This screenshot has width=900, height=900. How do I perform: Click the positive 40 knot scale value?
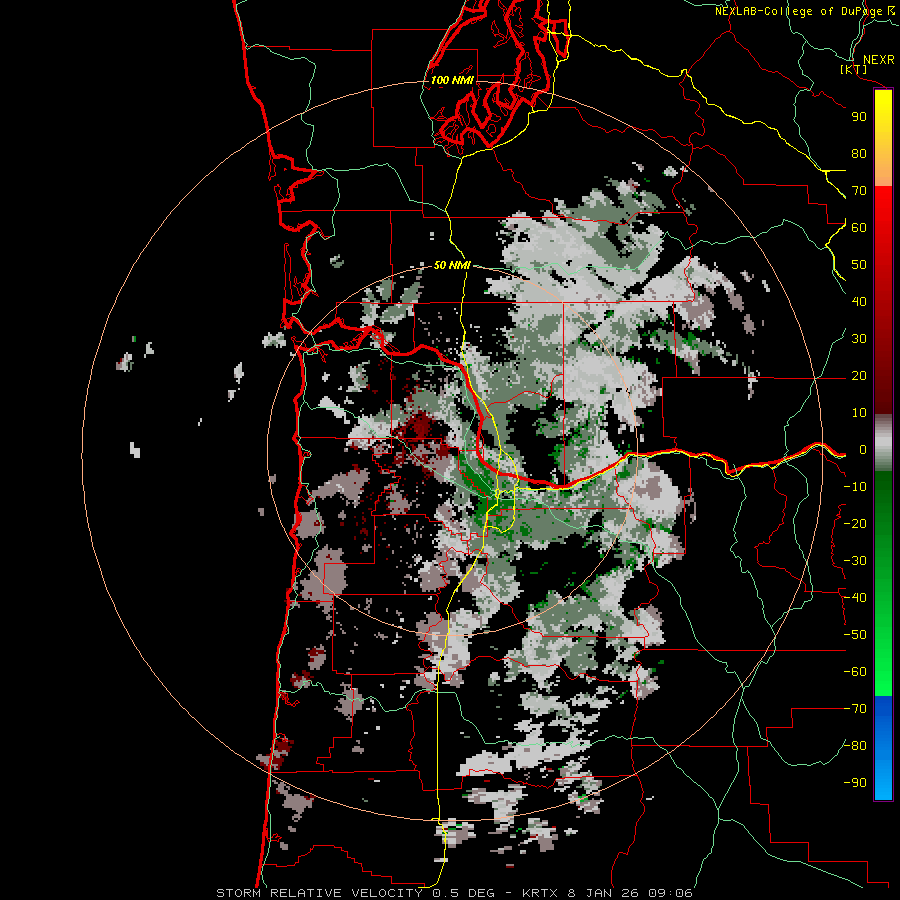(859, 301)
